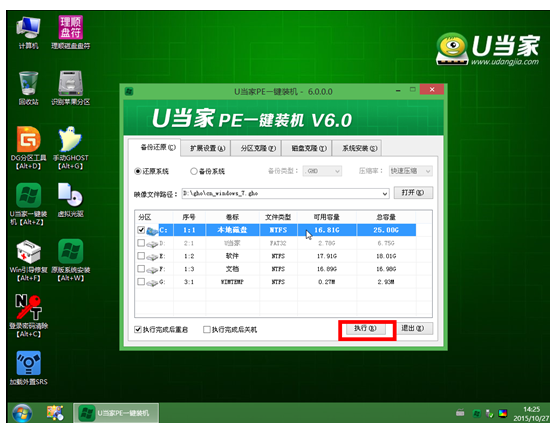Click the 本地磁盘 label cell

[x=232, y=230]
